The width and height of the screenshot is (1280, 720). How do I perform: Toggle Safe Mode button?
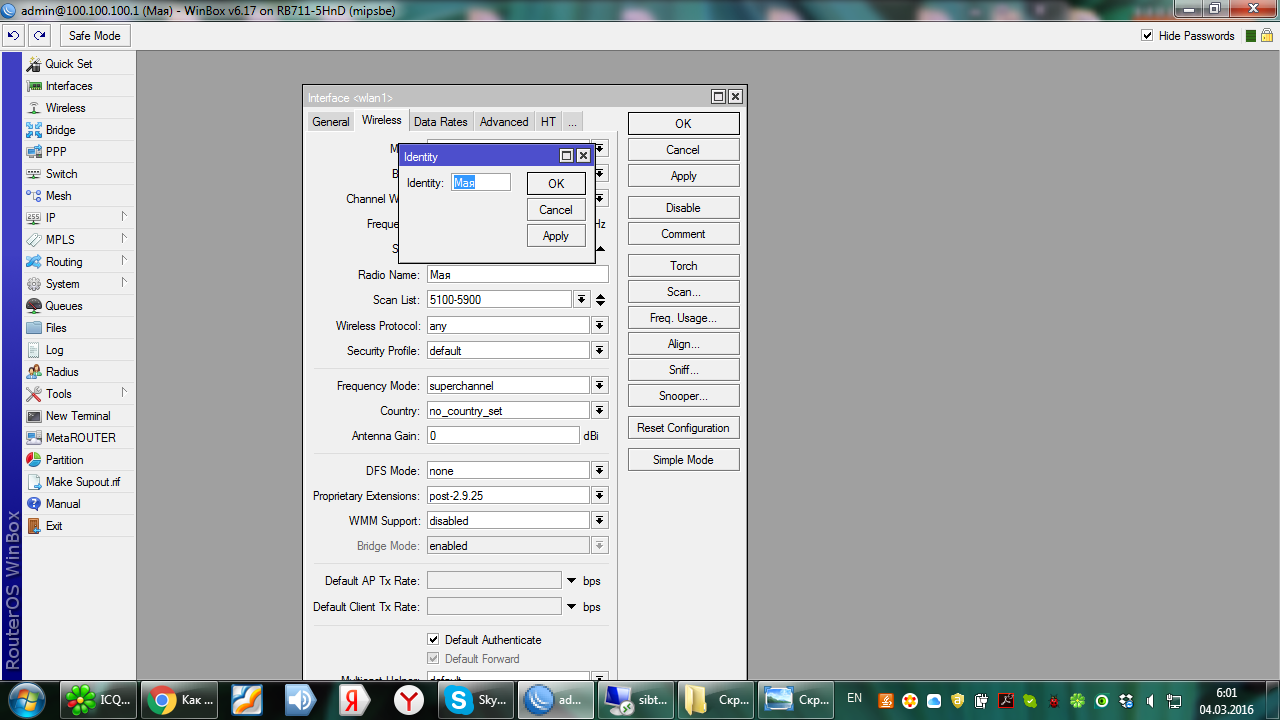94,36
